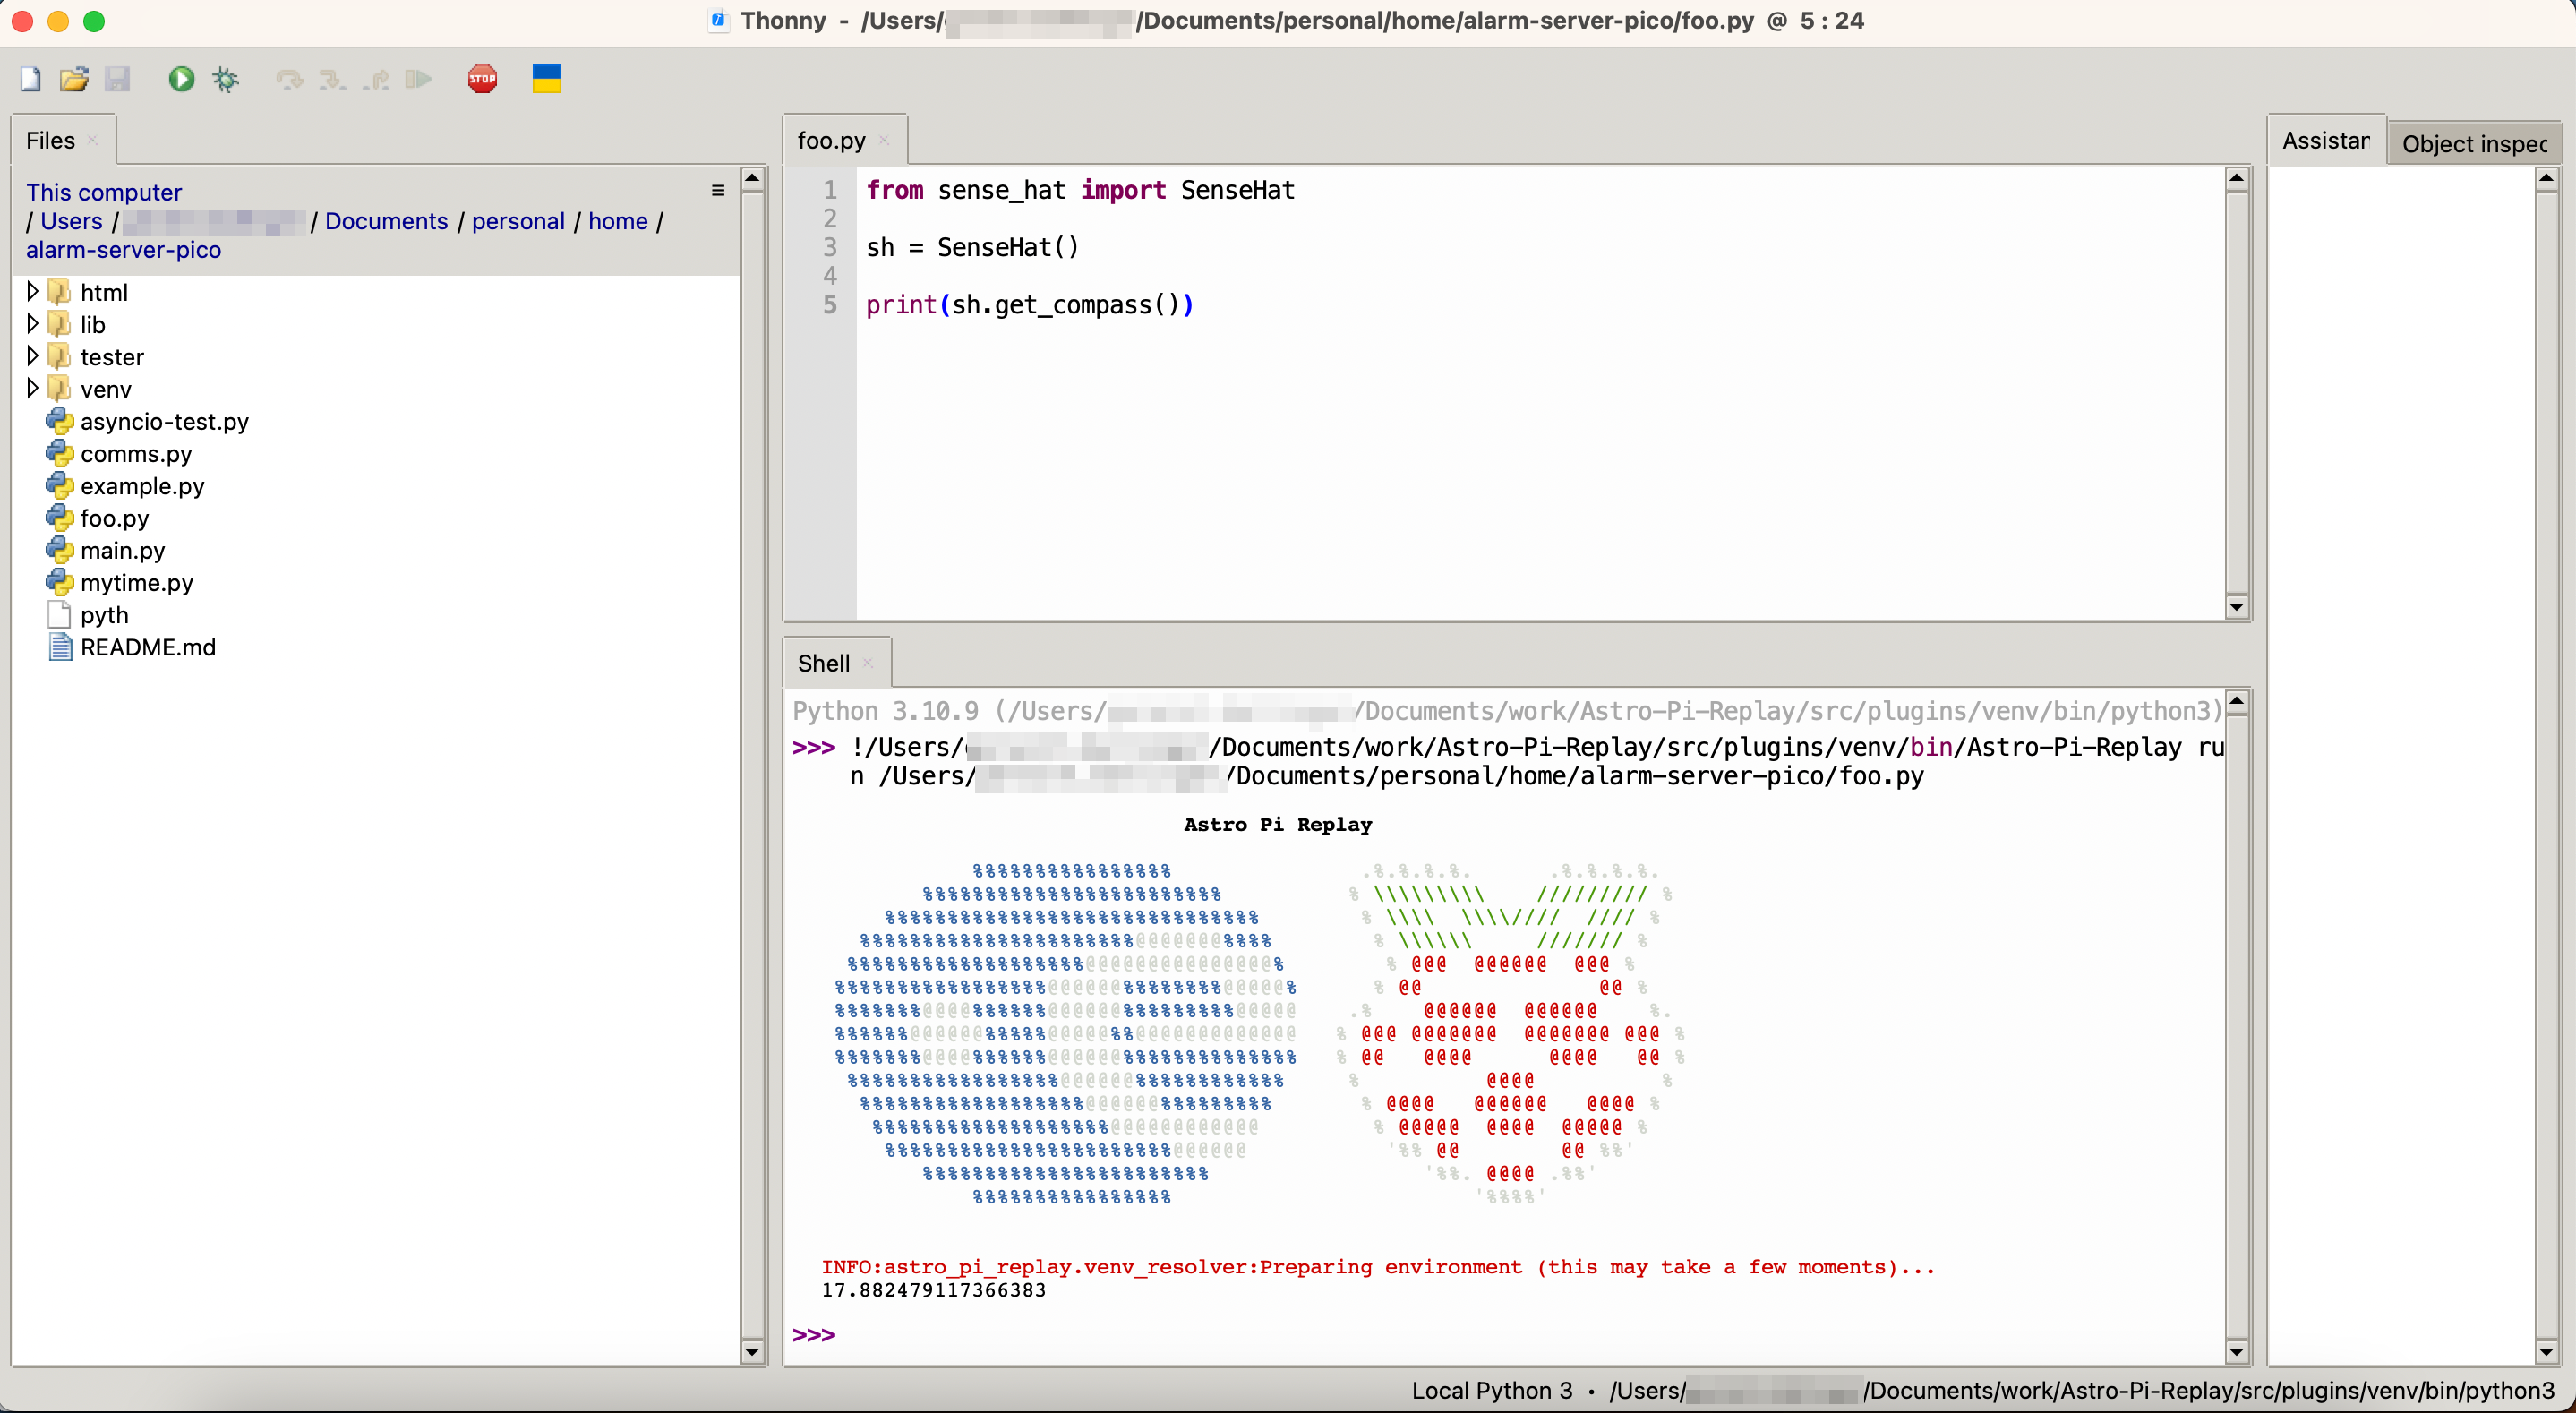Select main.py in the file tree
This screenshot has height=1413, width=2576.
pos(122,550)
